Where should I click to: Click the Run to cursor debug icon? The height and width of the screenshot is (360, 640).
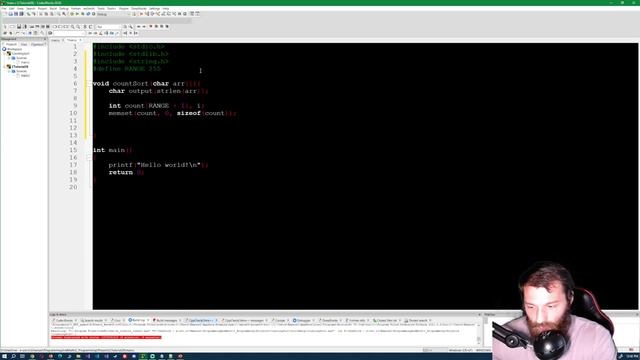coord(147,14)
